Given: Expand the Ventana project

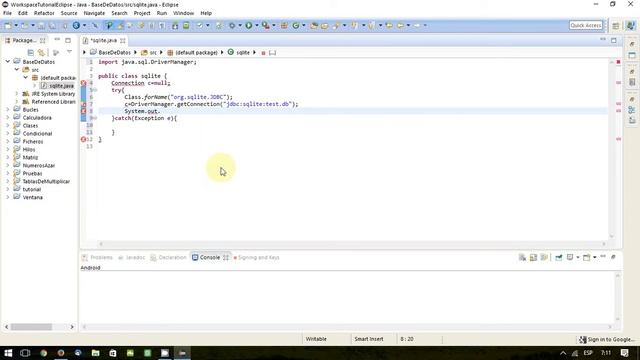Looking at the screenshot, I should click(8, 197).
